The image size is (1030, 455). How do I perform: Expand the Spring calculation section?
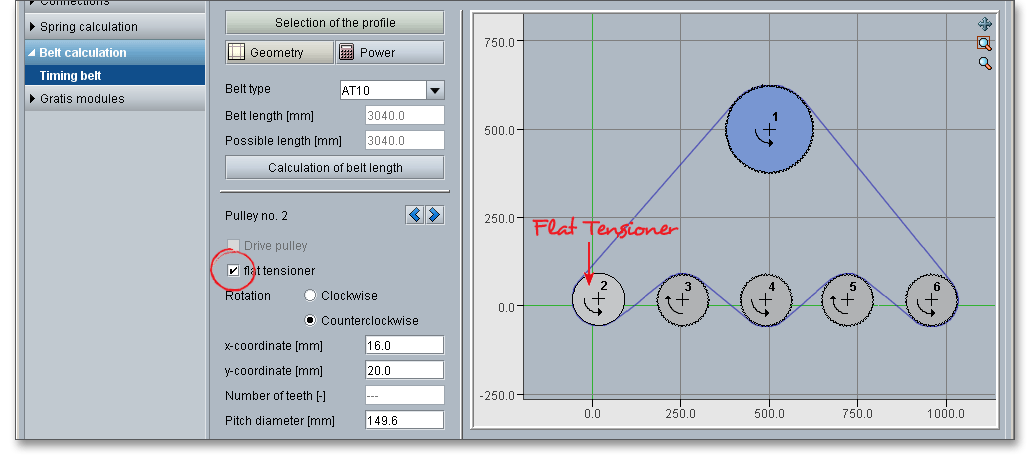coord(88,27)
